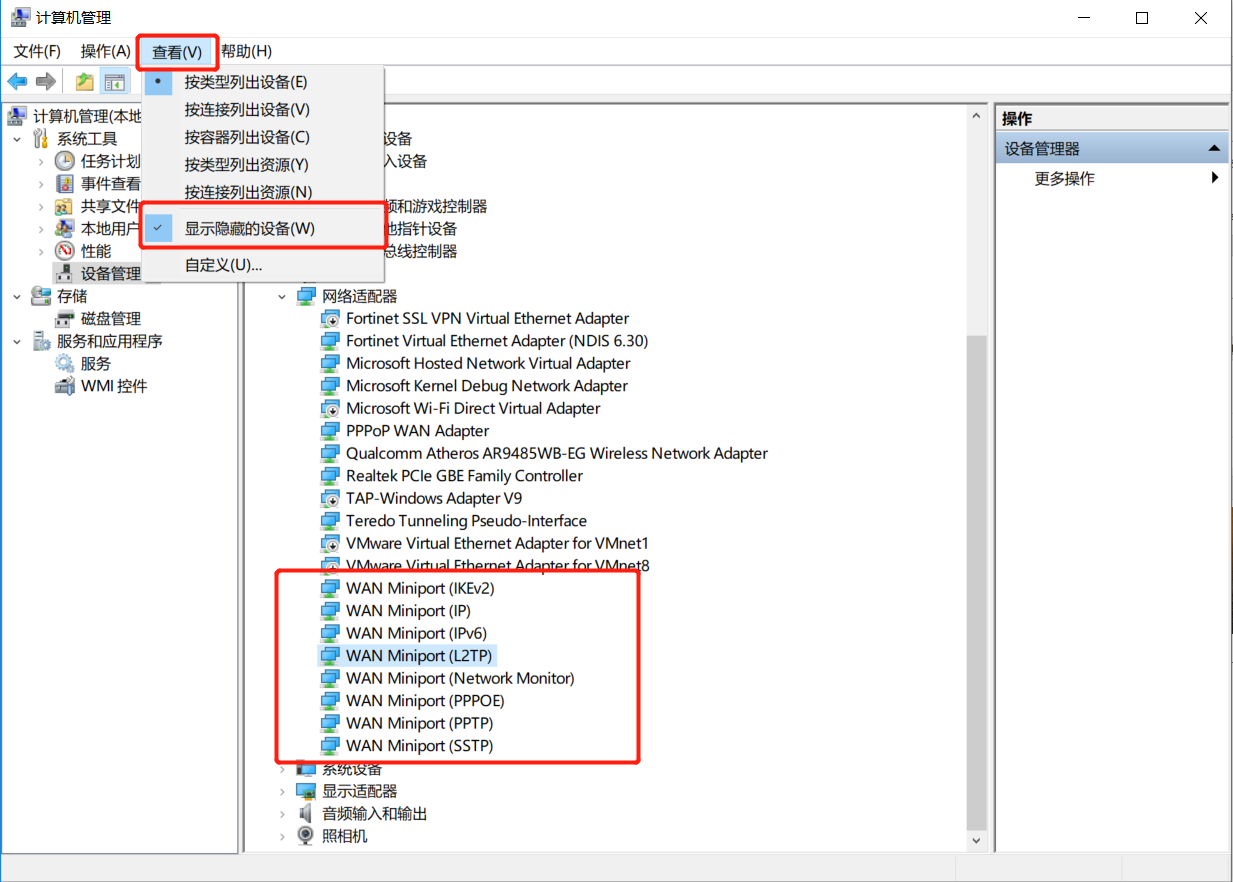1233x882 pixels.
Task: Expand the 照相机 node
Action: pyautogui.click(x=282, y=836)
